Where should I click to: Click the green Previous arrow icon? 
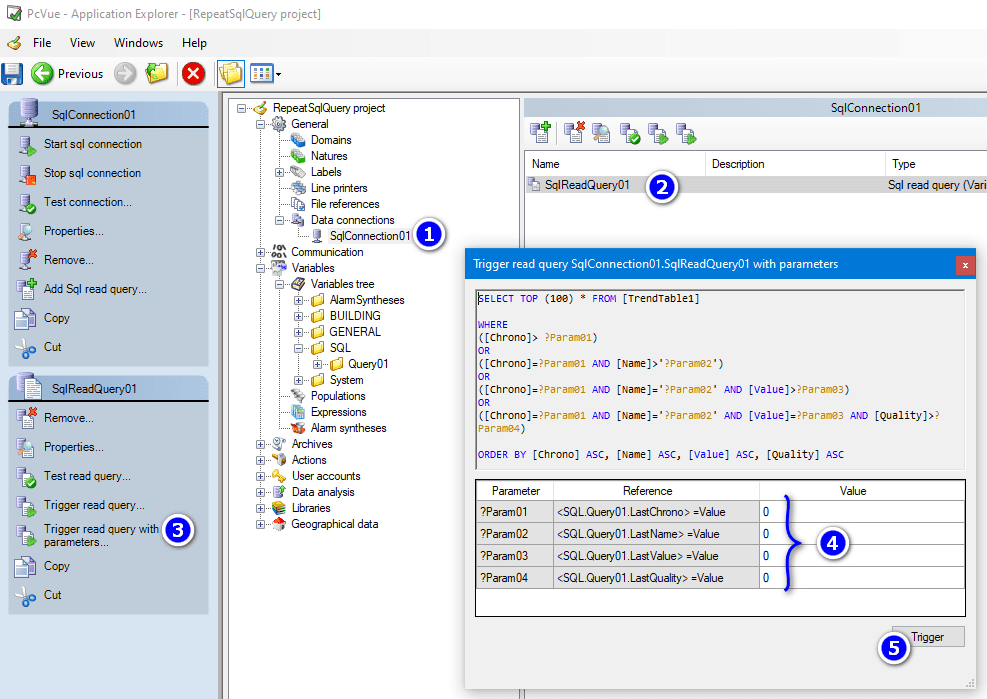coord(42,73)
